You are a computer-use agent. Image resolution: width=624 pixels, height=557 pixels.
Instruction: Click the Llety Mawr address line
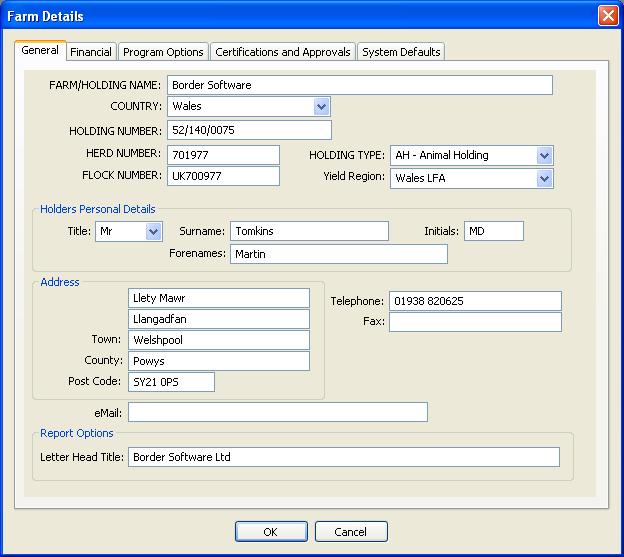coord(219,298)
